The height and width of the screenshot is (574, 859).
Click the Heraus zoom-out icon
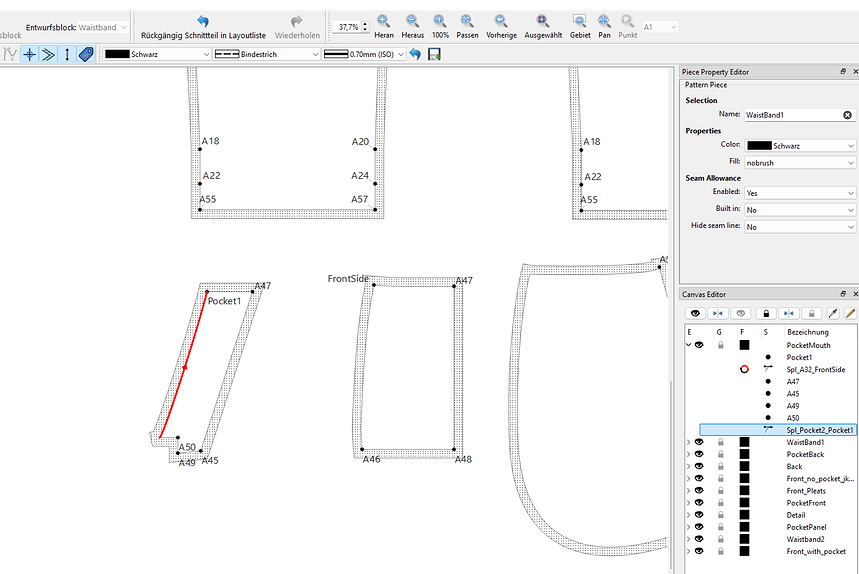(412, 21)
